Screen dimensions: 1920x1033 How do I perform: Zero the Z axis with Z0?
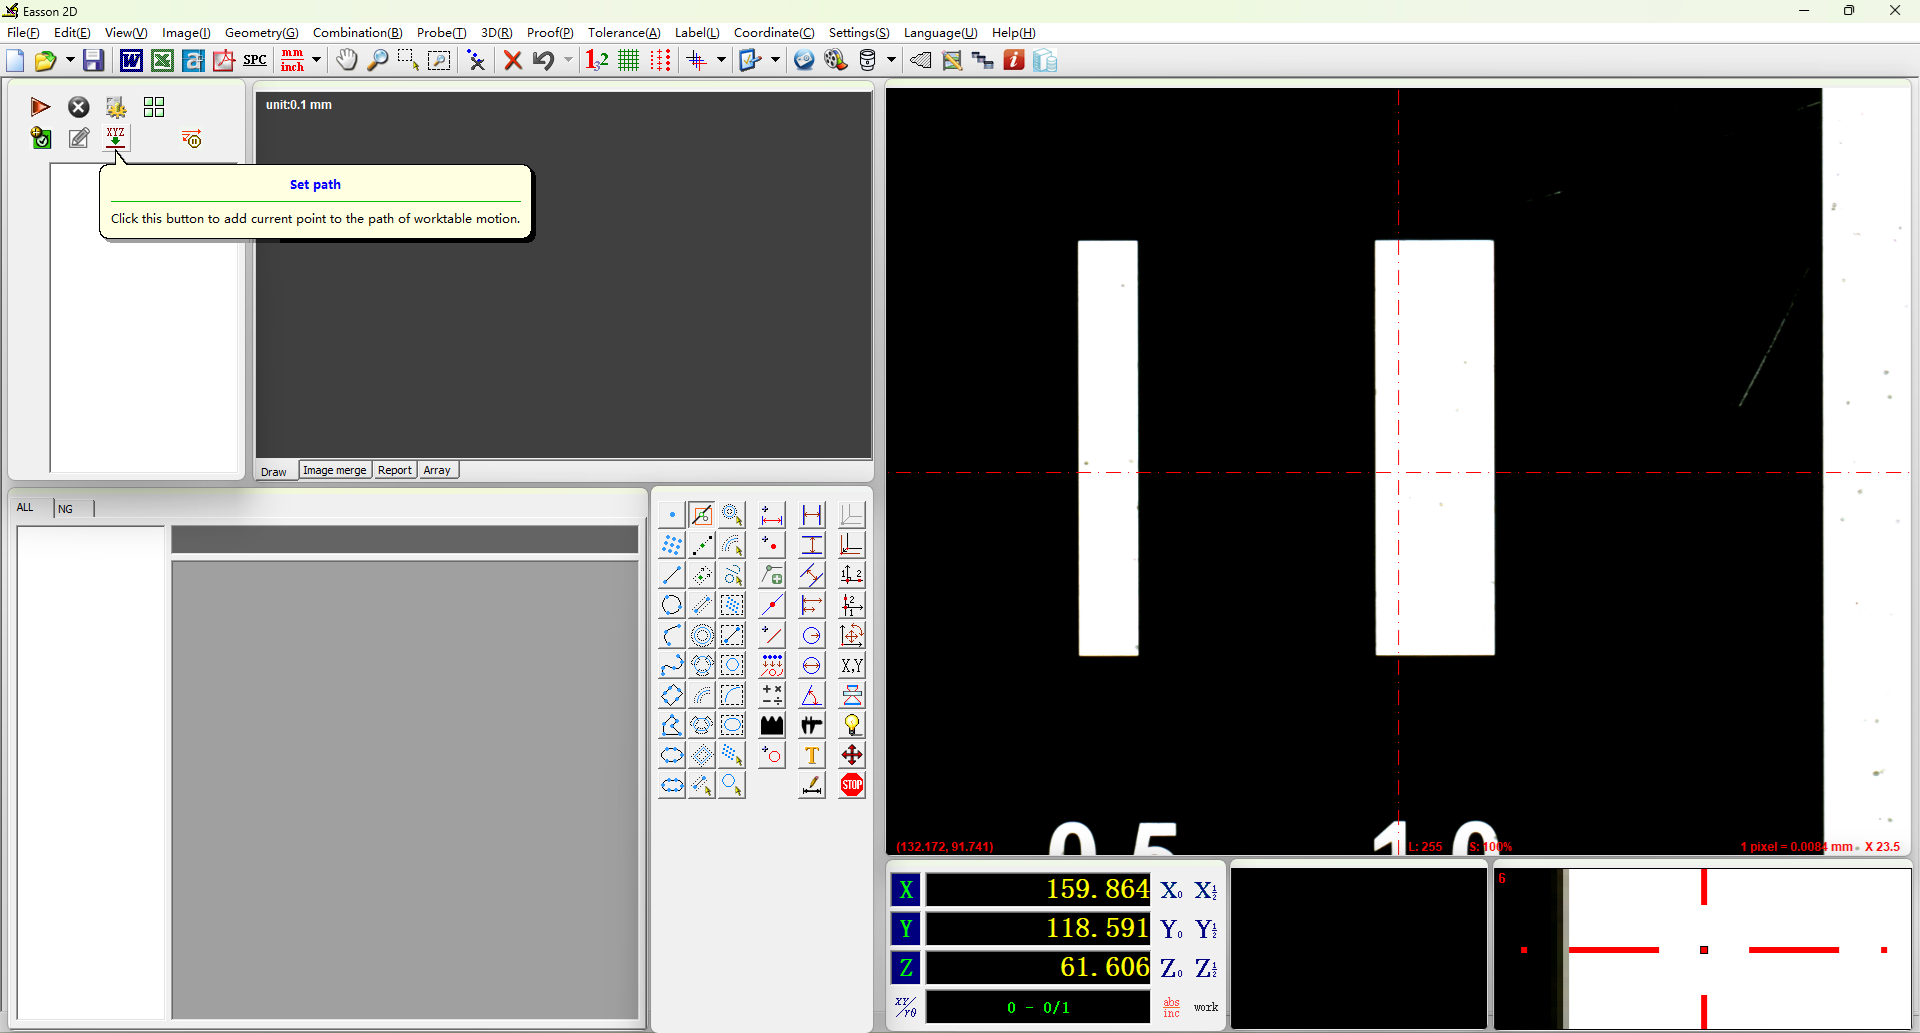point(1171,968)
